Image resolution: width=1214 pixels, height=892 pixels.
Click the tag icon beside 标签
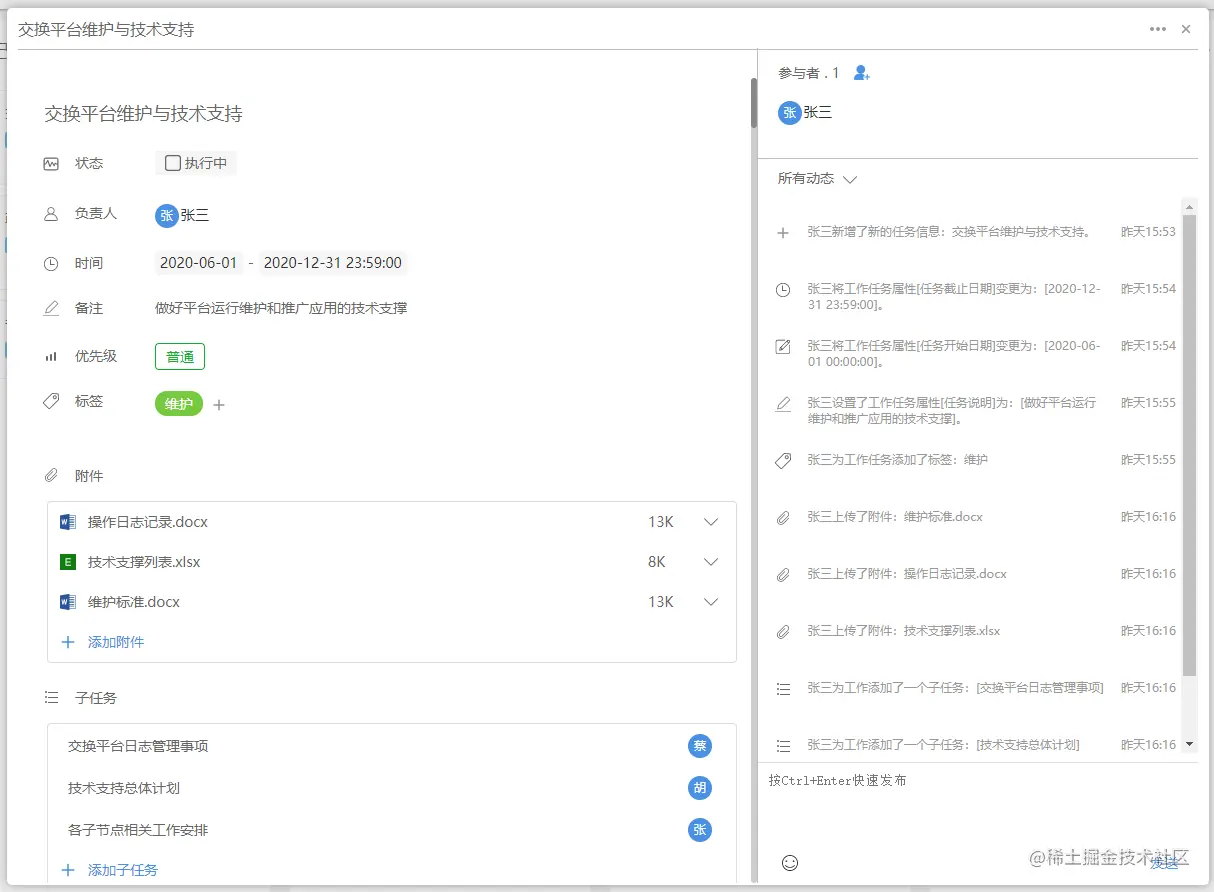[51, 401]
